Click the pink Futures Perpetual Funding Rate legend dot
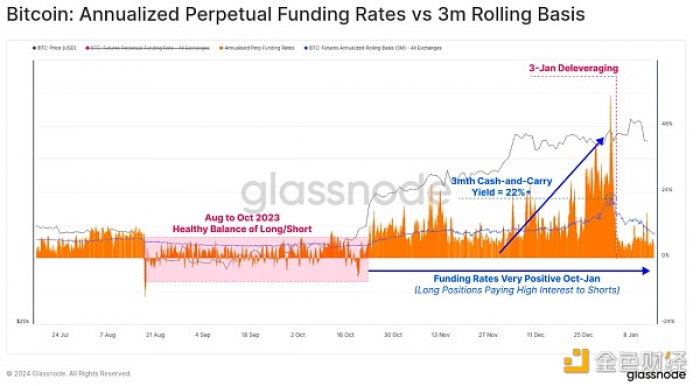 88,48
